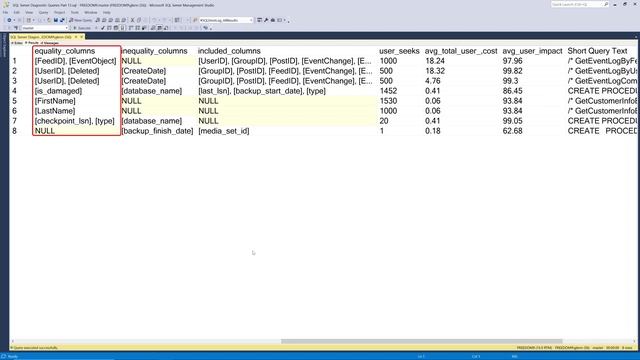This screenshot has width=640, height=360.
Task: Open the Edit menu
Action: 16,12
